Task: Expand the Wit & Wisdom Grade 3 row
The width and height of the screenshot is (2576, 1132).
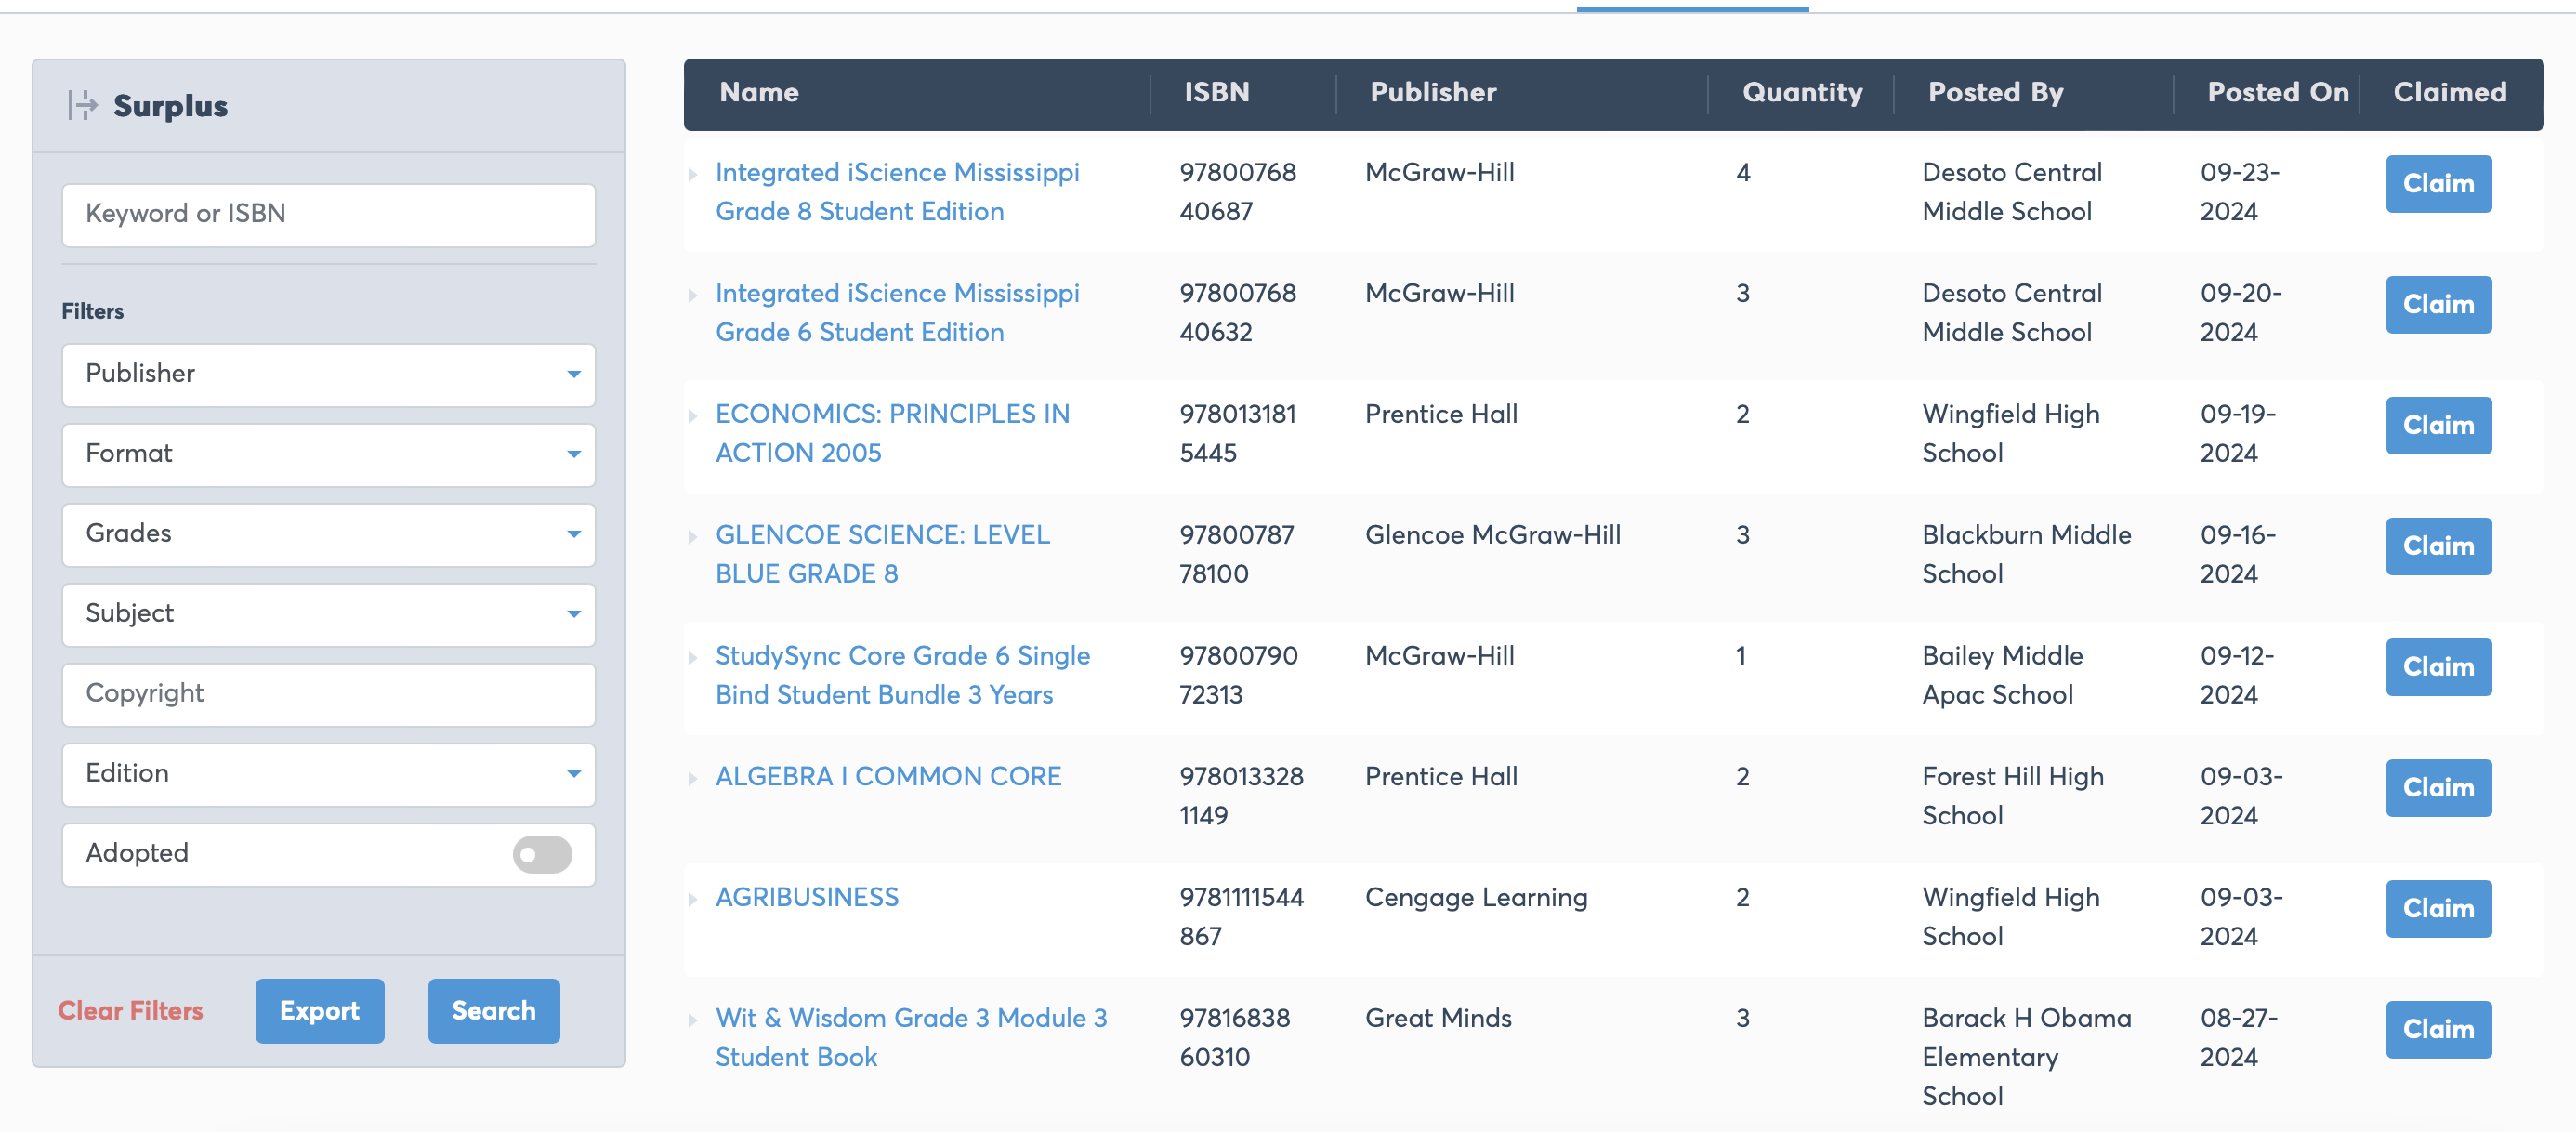Action: (x=693, y=1021)
